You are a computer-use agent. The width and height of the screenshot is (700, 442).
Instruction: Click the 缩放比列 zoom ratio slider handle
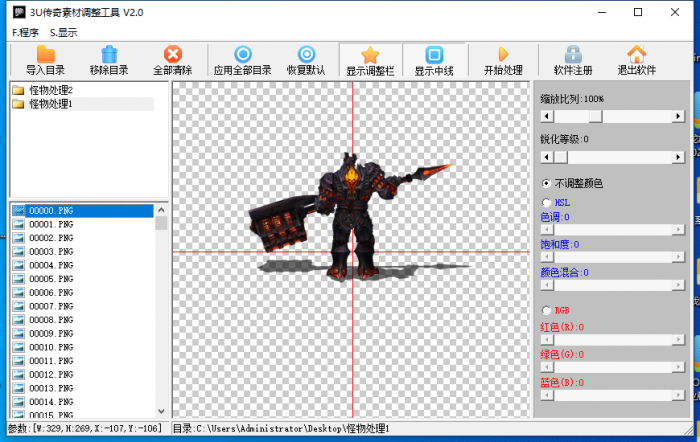(x=595, y=116)
